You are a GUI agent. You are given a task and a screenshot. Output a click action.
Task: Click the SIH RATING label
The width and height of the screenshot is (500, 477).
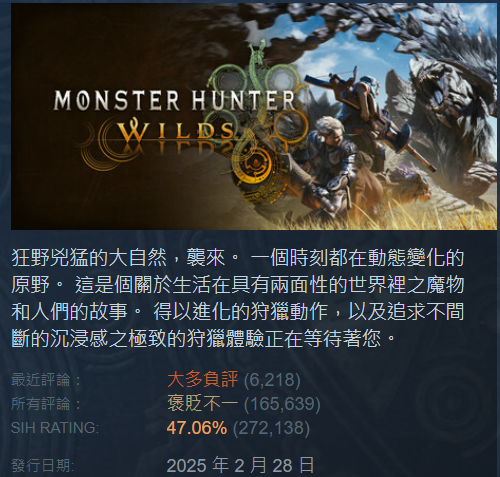pyautogui.click(x=55, y=428)
